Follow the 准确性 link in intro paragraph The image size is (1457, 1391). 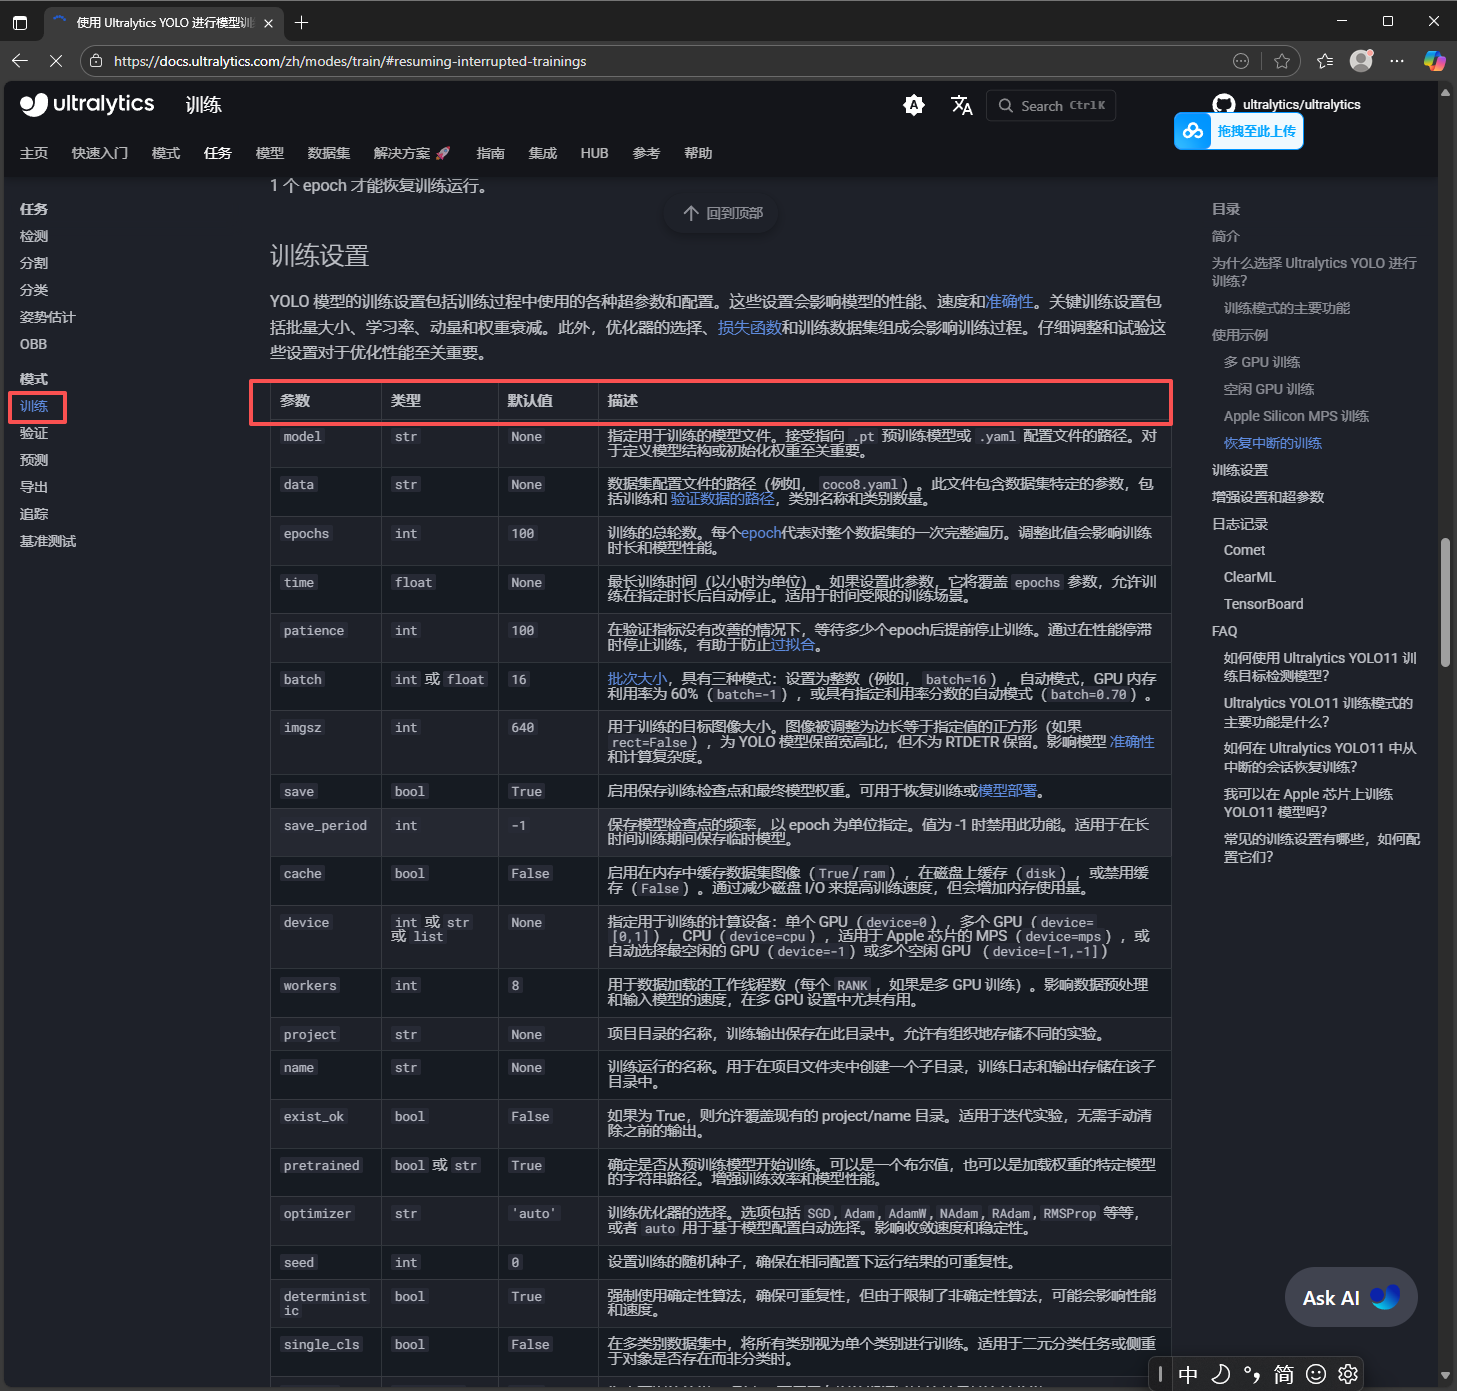click(1010, 301)
